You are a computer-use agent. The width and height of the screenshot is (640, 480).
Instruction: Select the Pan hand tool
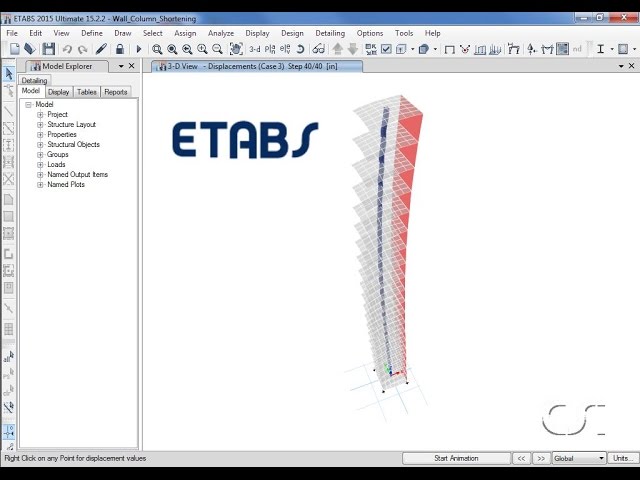[236, 49]
